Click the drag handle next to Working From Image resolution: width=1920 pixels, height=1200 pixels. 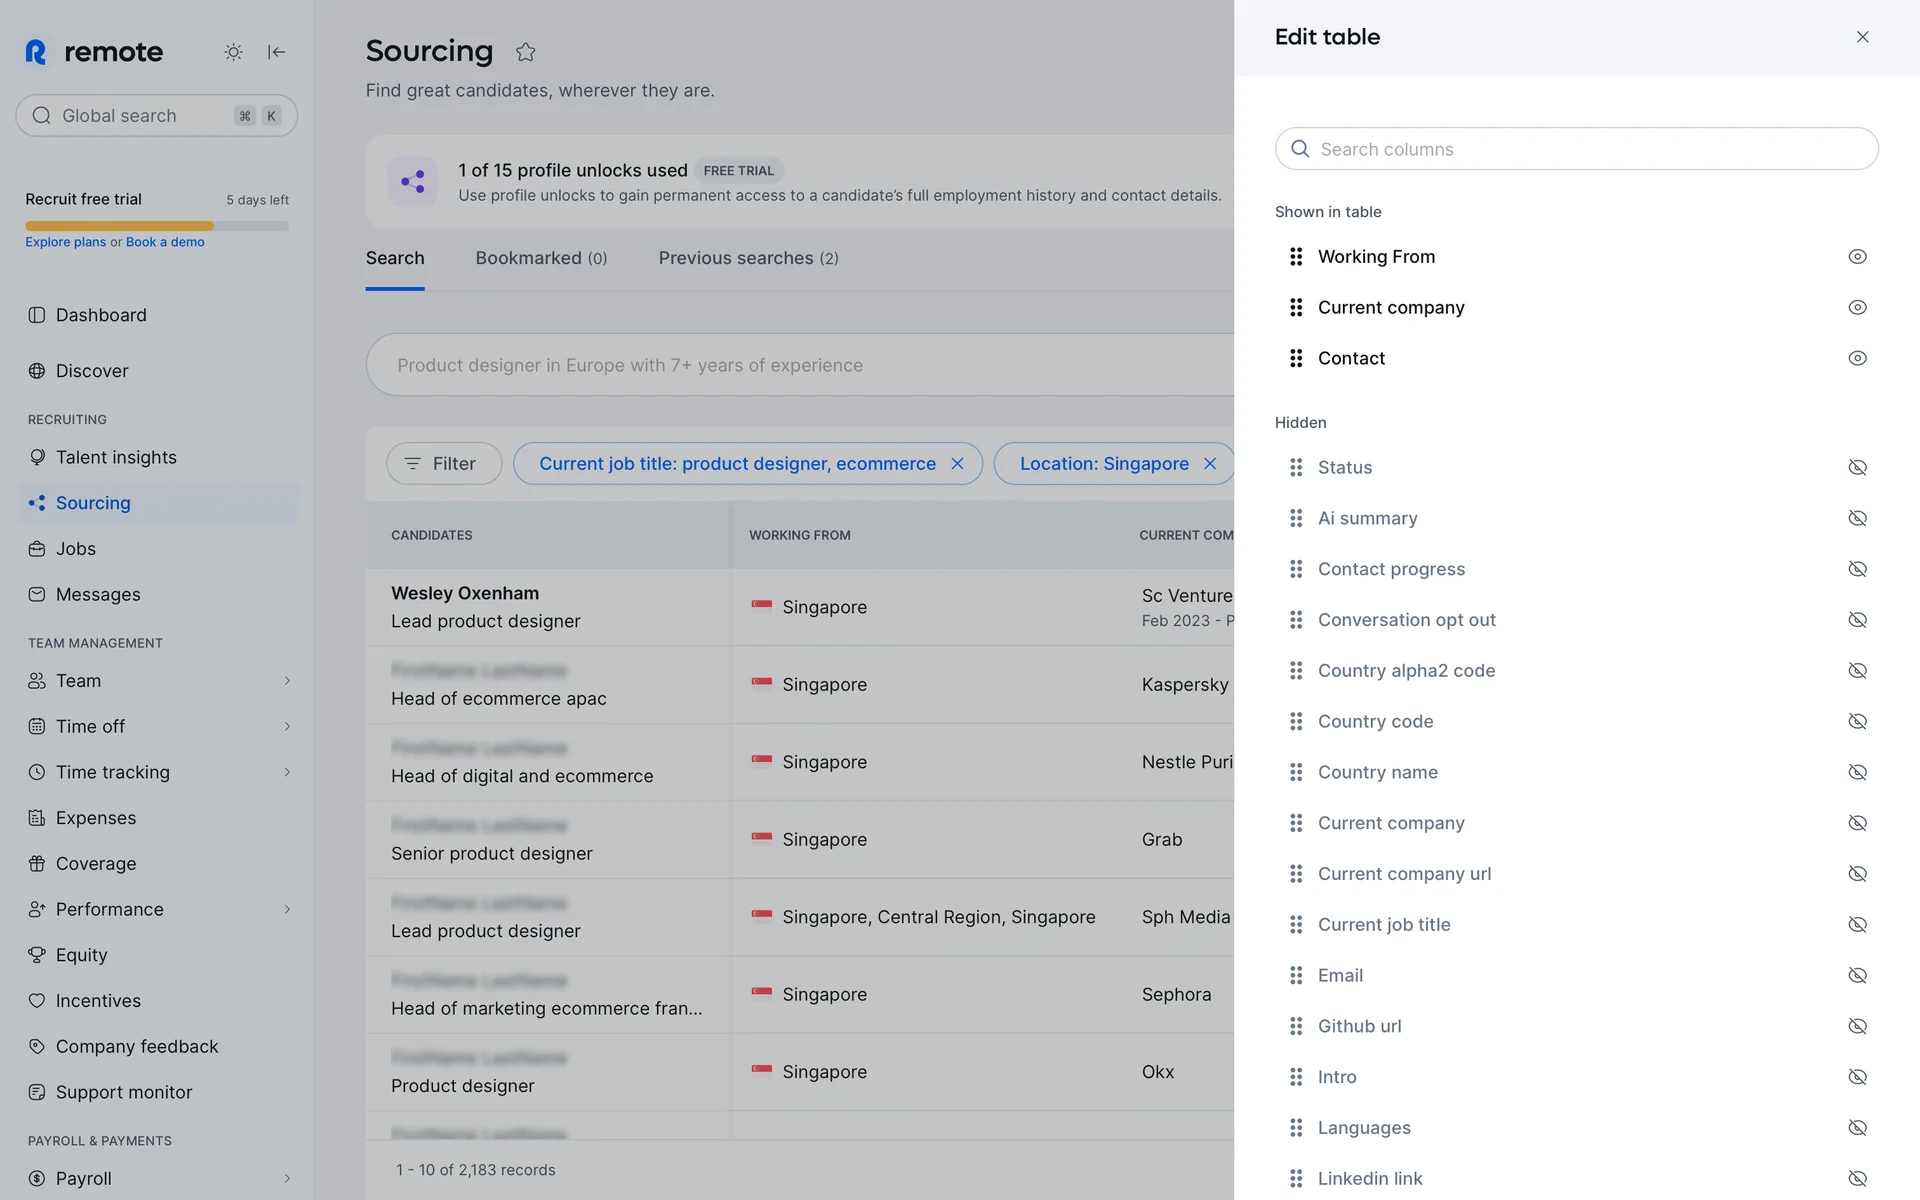click(x=1296, y=257)
